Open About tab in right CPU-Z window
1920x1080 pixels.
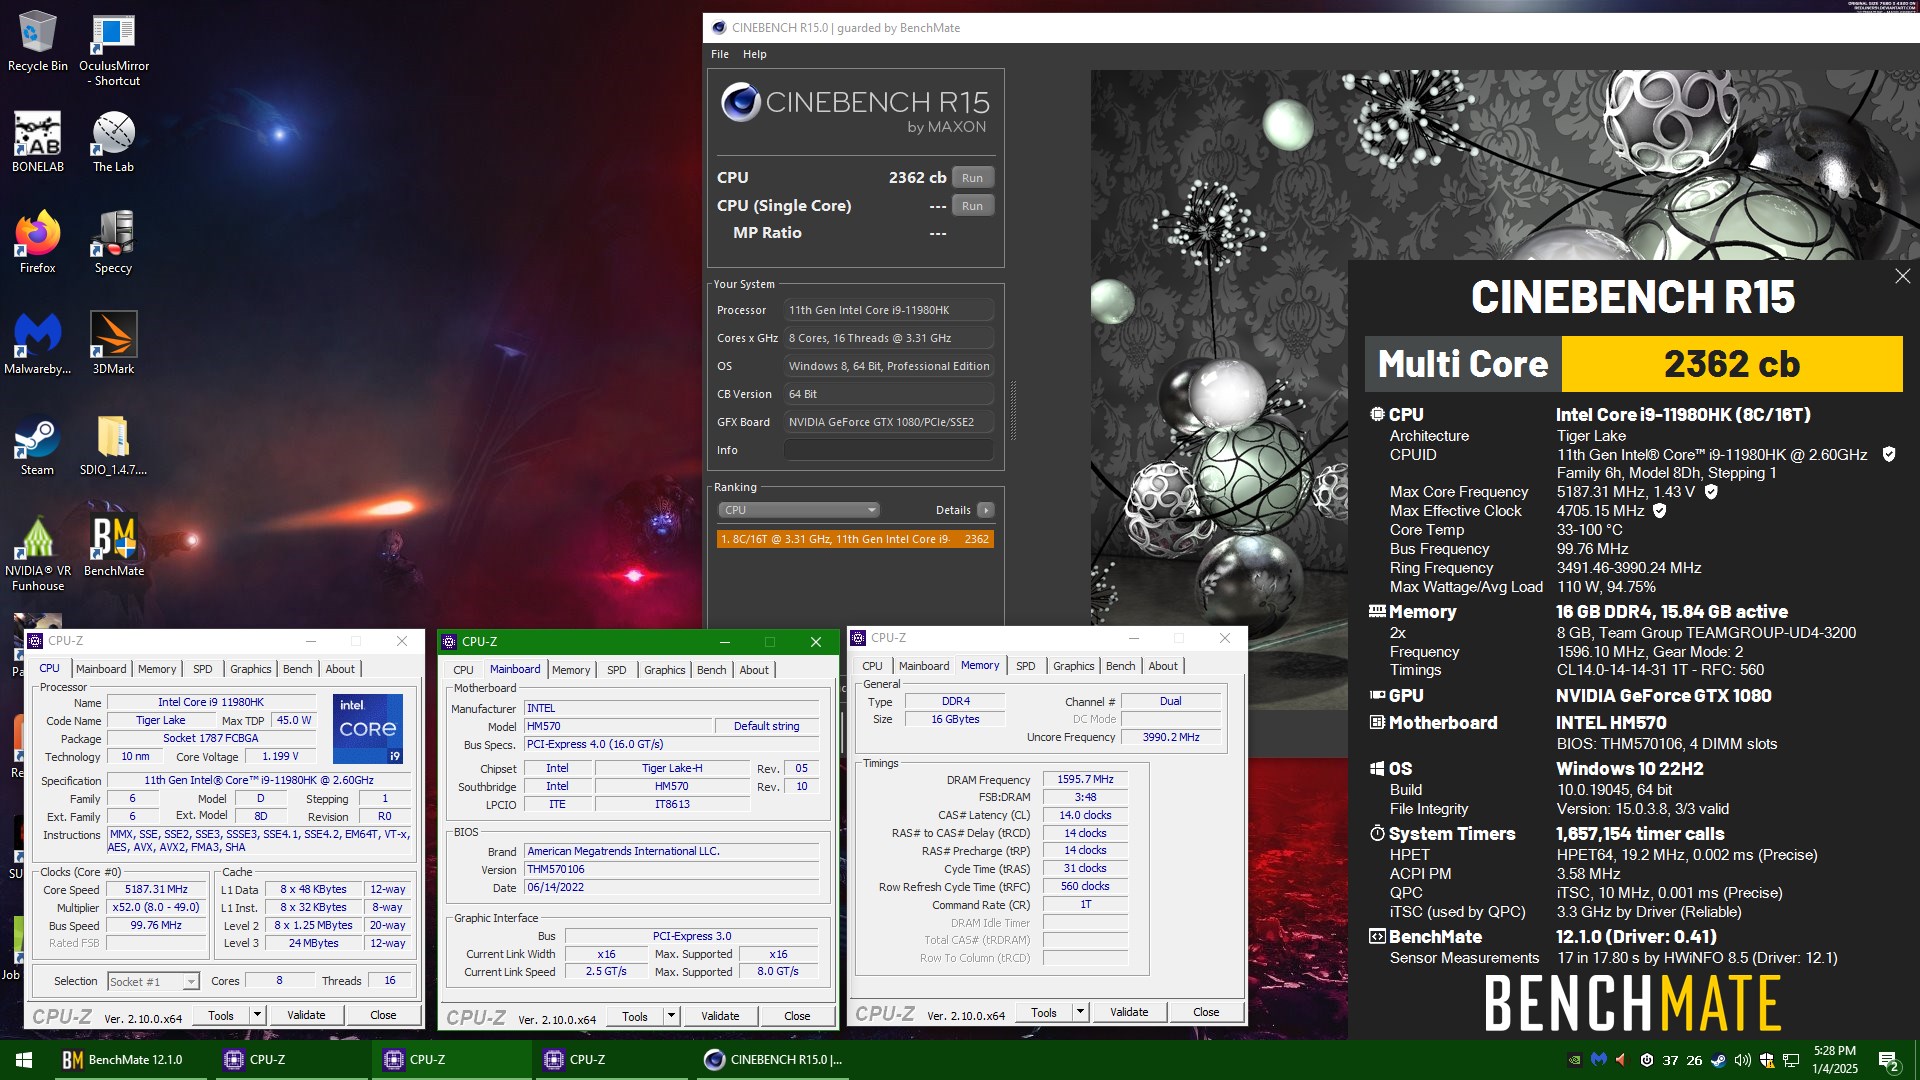point(1163,666)
